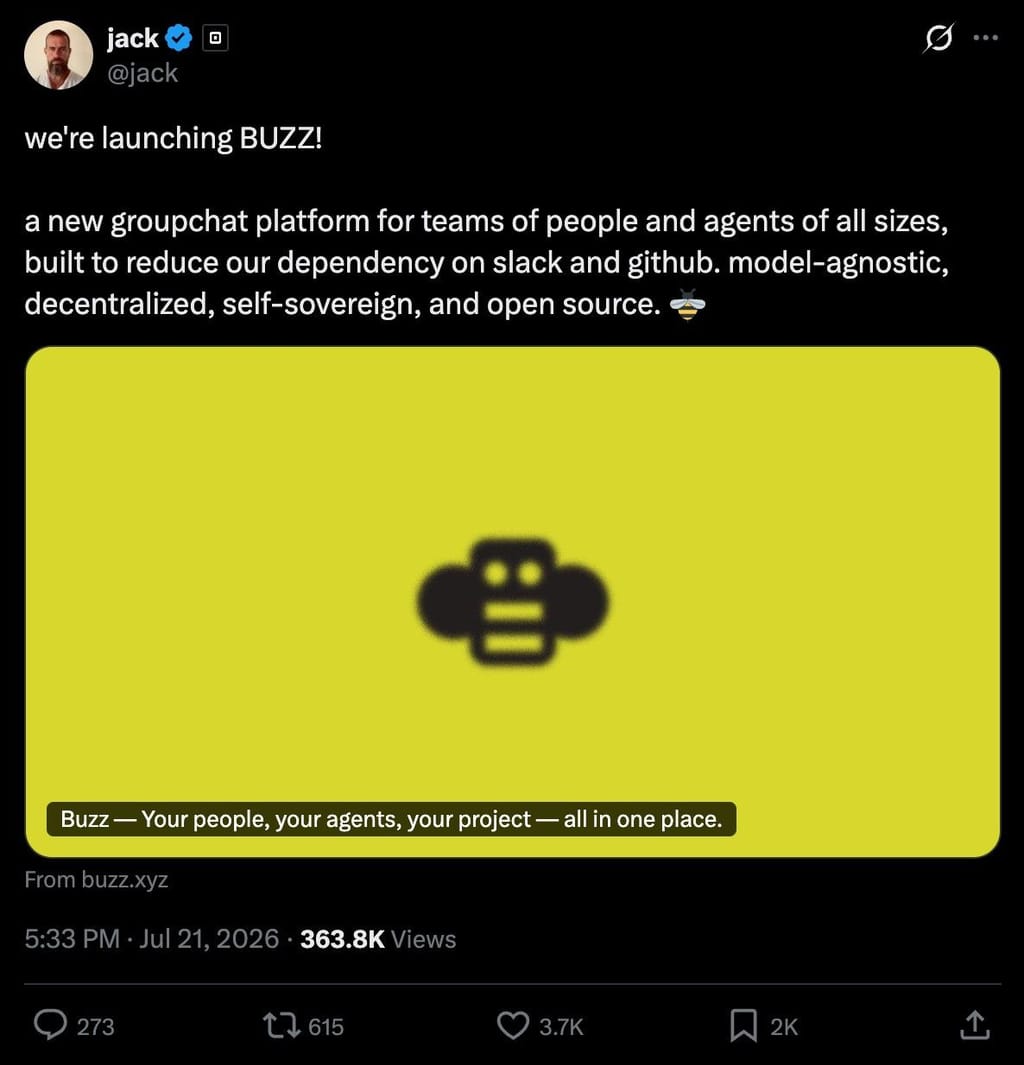Click the repost arrows icon

click(282, 1026)
